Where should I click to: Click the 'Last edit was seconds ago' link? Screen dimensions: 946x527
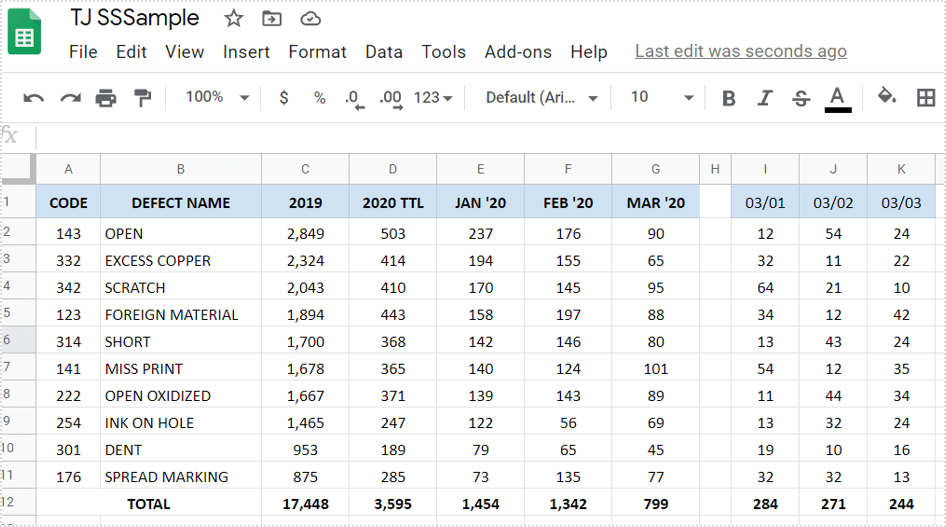tap(740, 52)
